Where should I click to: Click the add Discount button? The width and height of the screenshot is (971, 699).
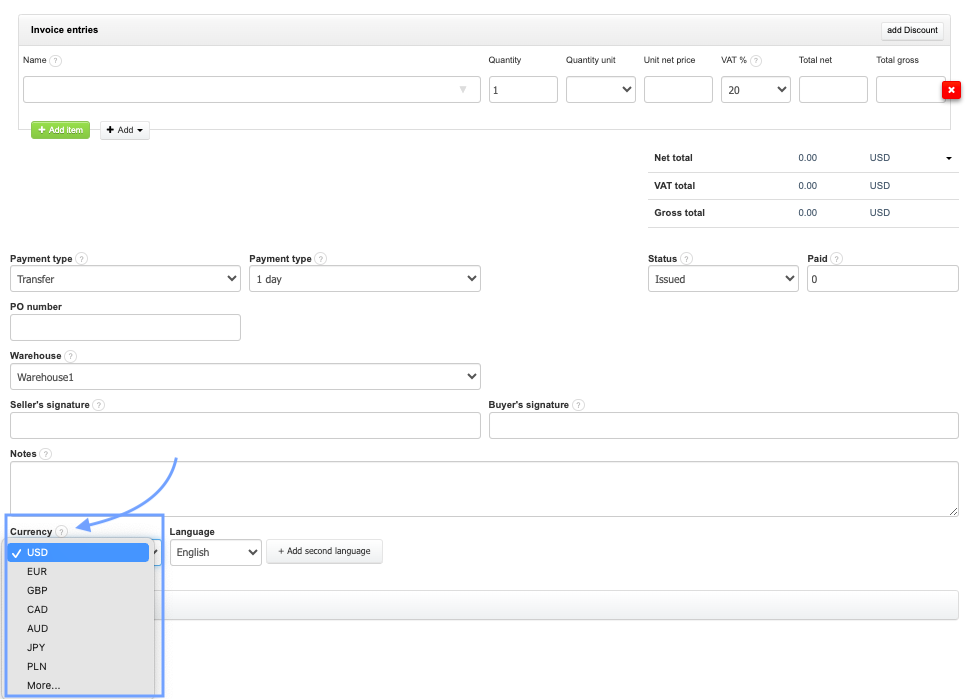point(911,30)
